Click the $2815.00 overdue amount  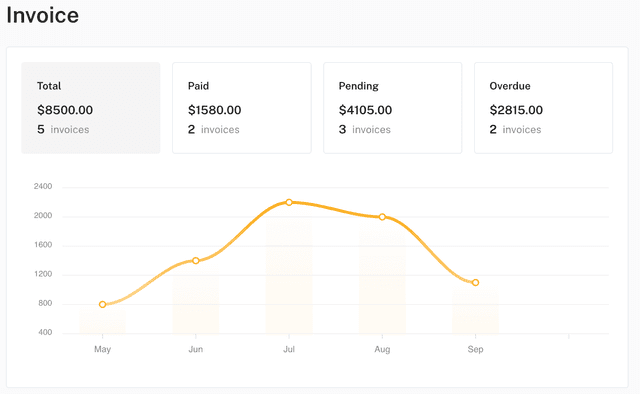click(516, 110)
